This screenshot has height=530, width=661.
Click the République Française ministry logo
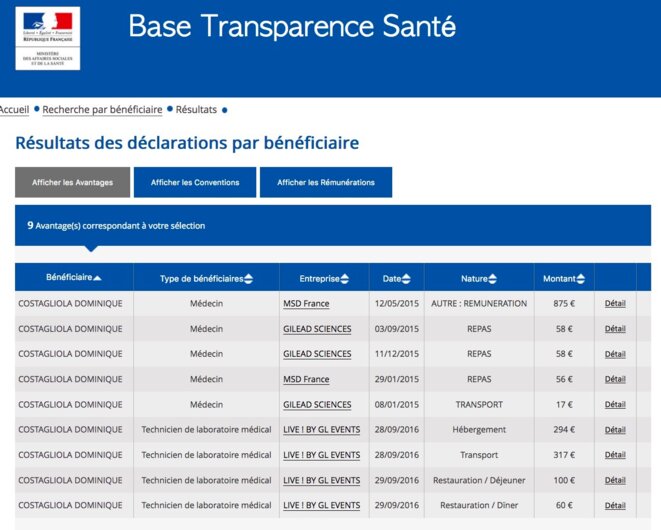[48, 38]
